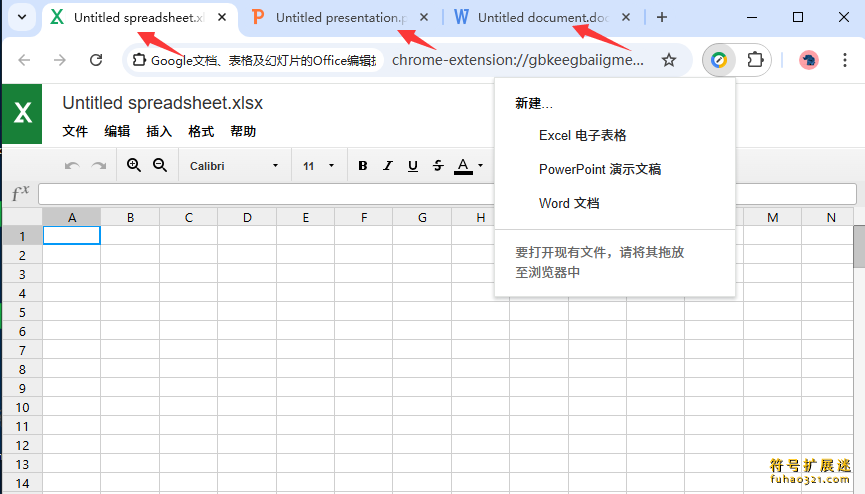The height and width of the screenshot is (494, 865).
Task: Toggle underline formatting
Action: click(413, 166)
